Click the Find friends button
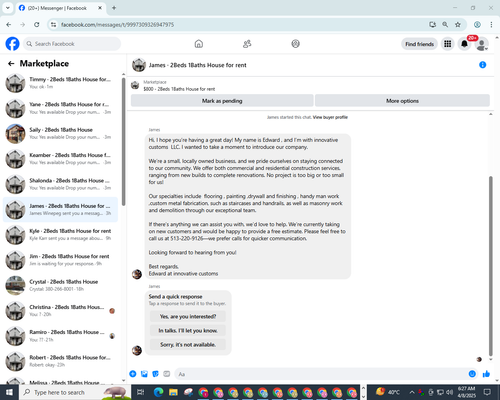 point(419,44)
